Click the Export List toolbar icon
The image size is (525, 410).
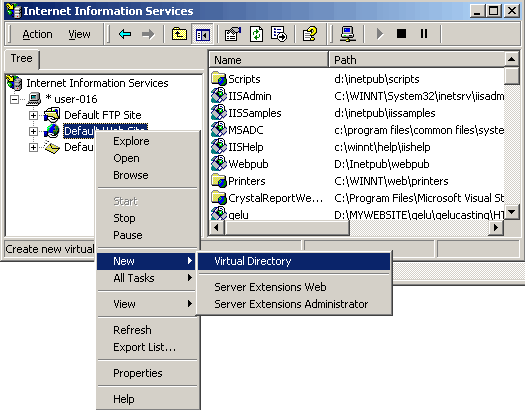(279, 34)
